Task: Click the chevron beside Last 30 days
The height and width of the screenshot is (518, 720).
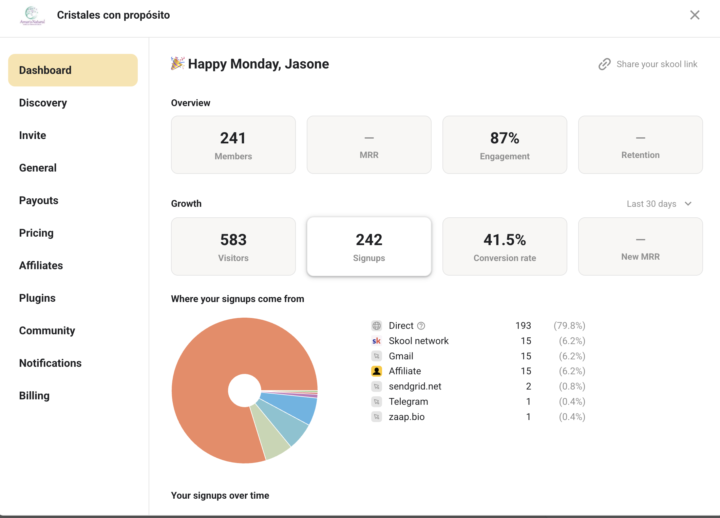Action: click(x=688, y=204)
